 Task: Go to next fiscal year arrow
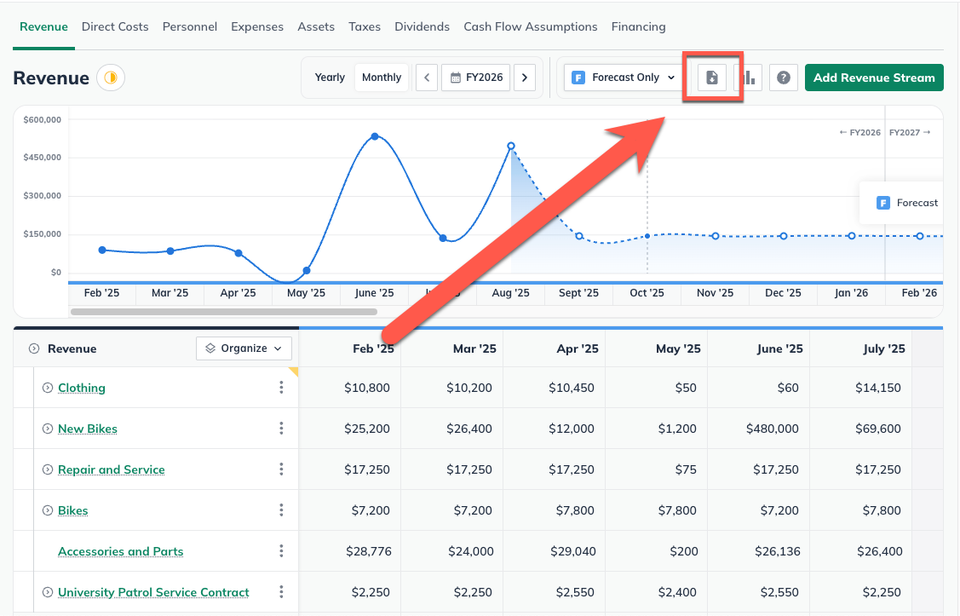[525, 78]
